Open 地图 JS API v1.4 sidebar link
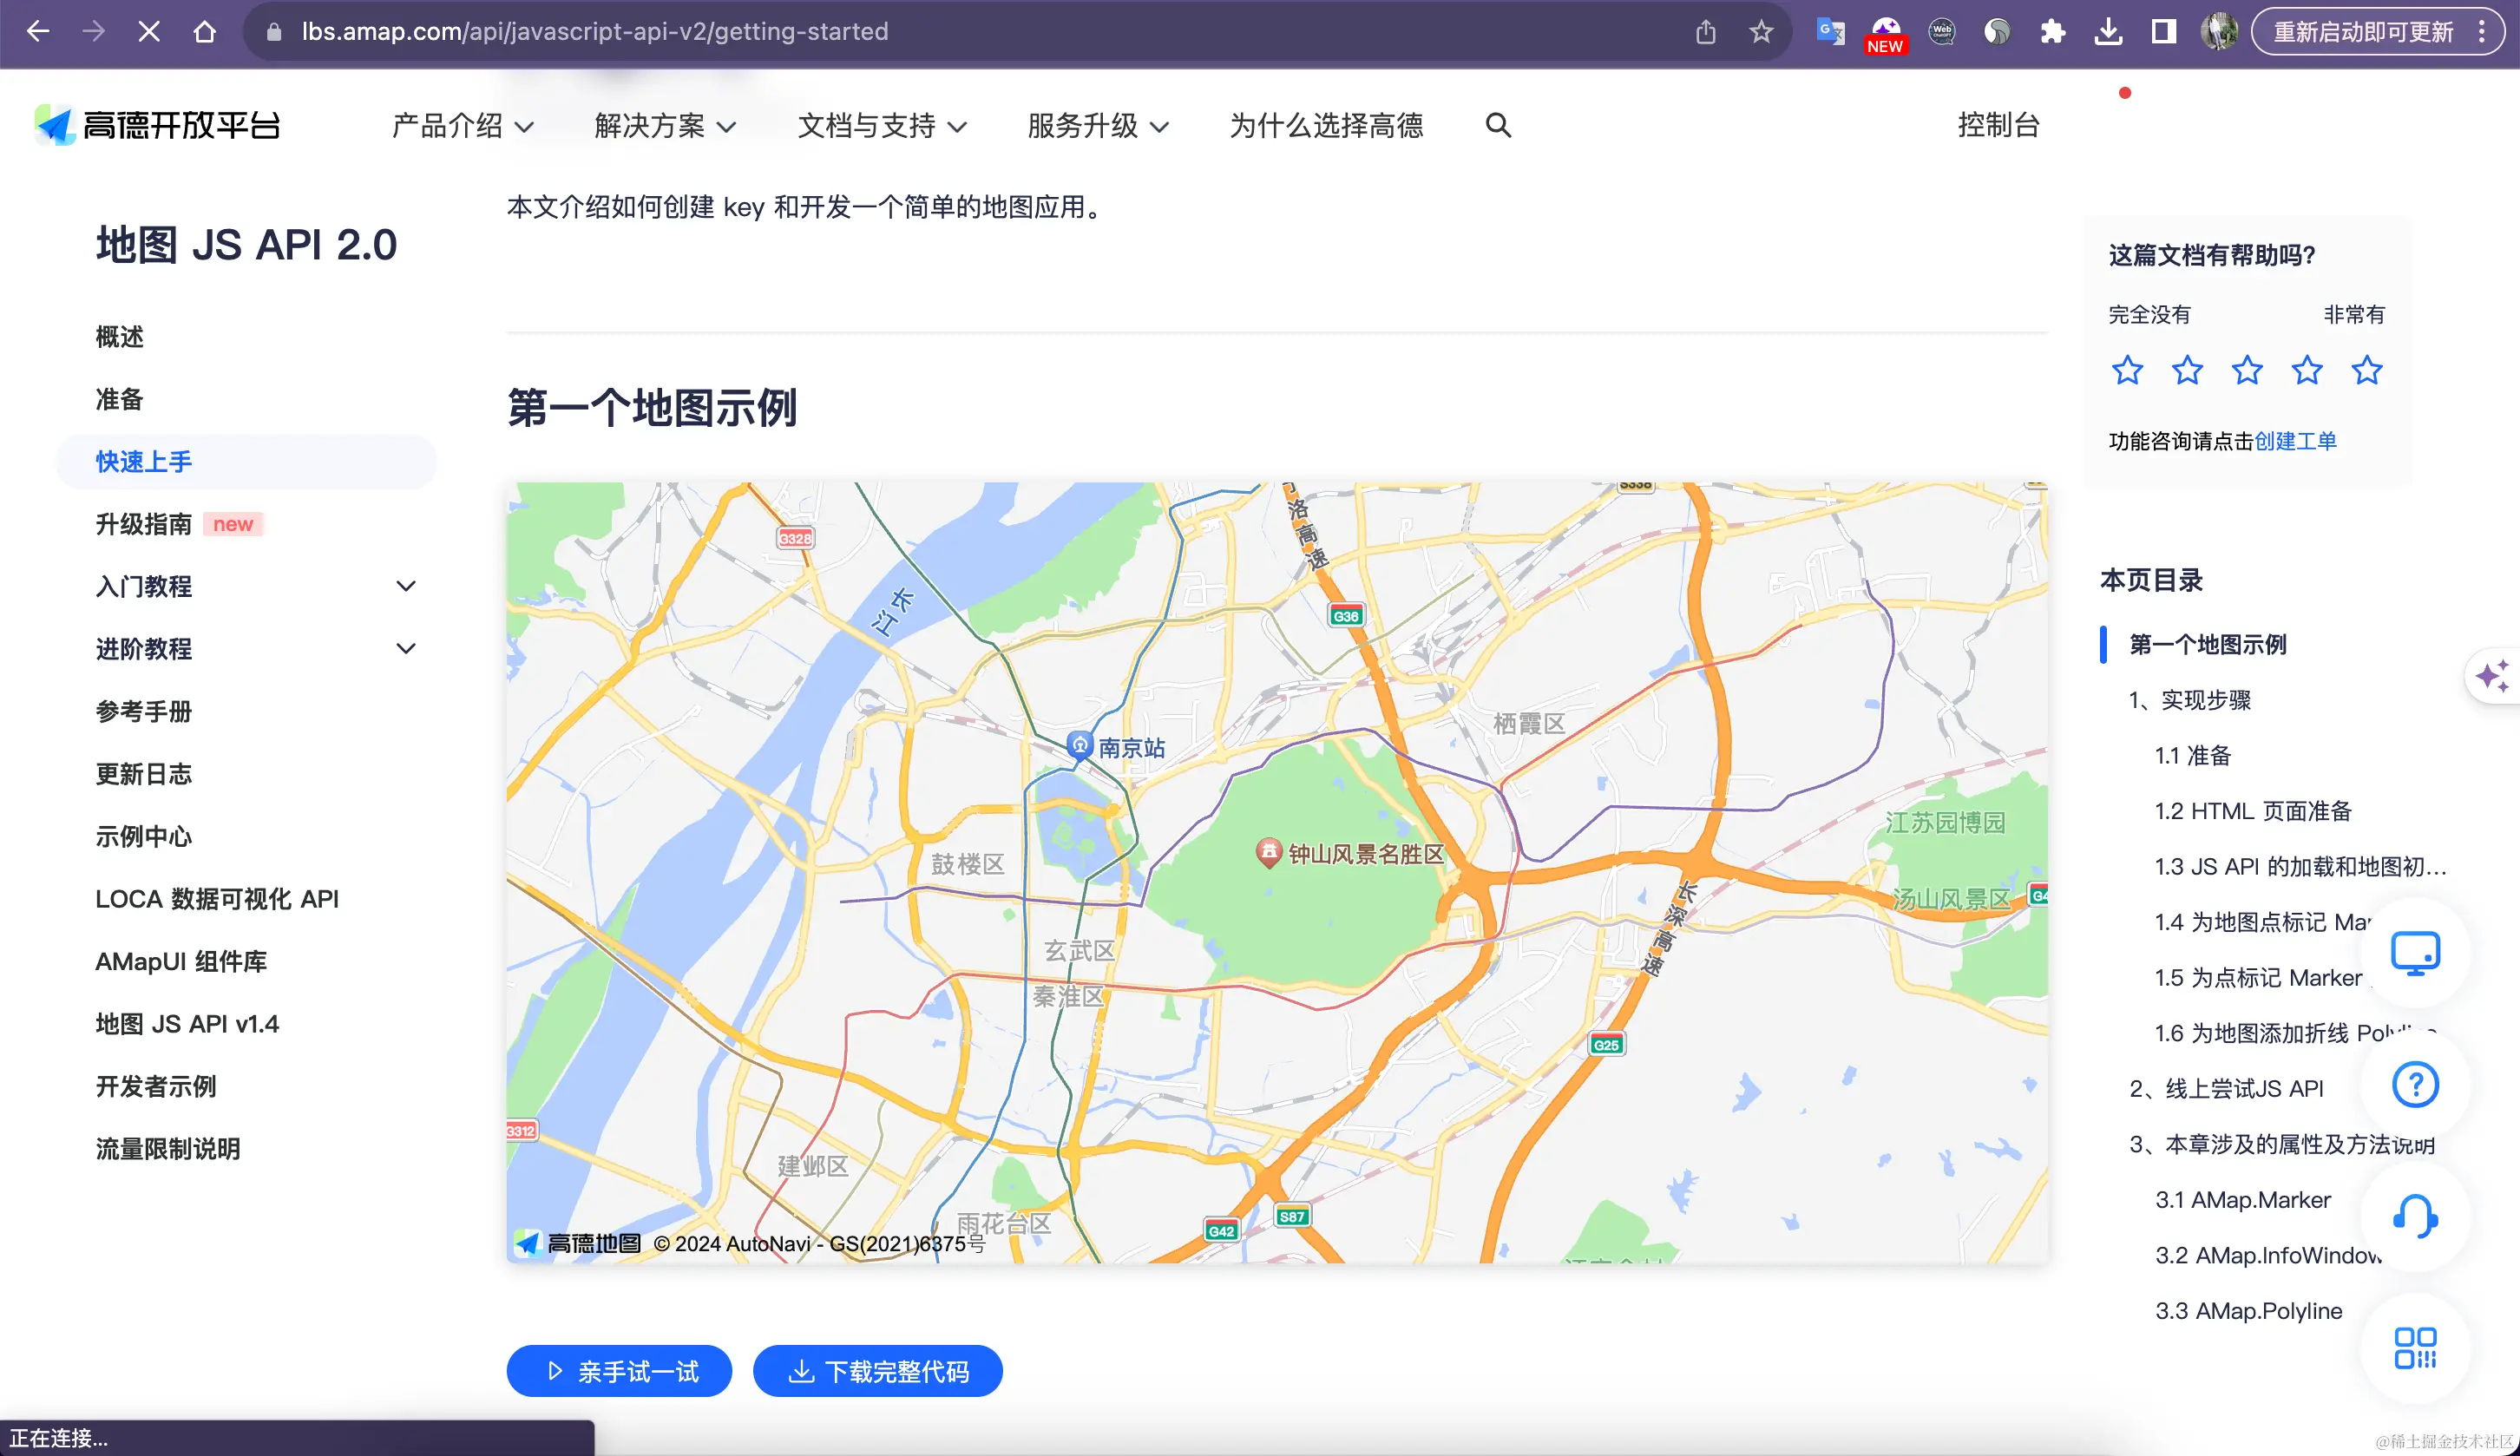The width and height of the screenshot is (2520, 1456). click(x=187, y=1024)
